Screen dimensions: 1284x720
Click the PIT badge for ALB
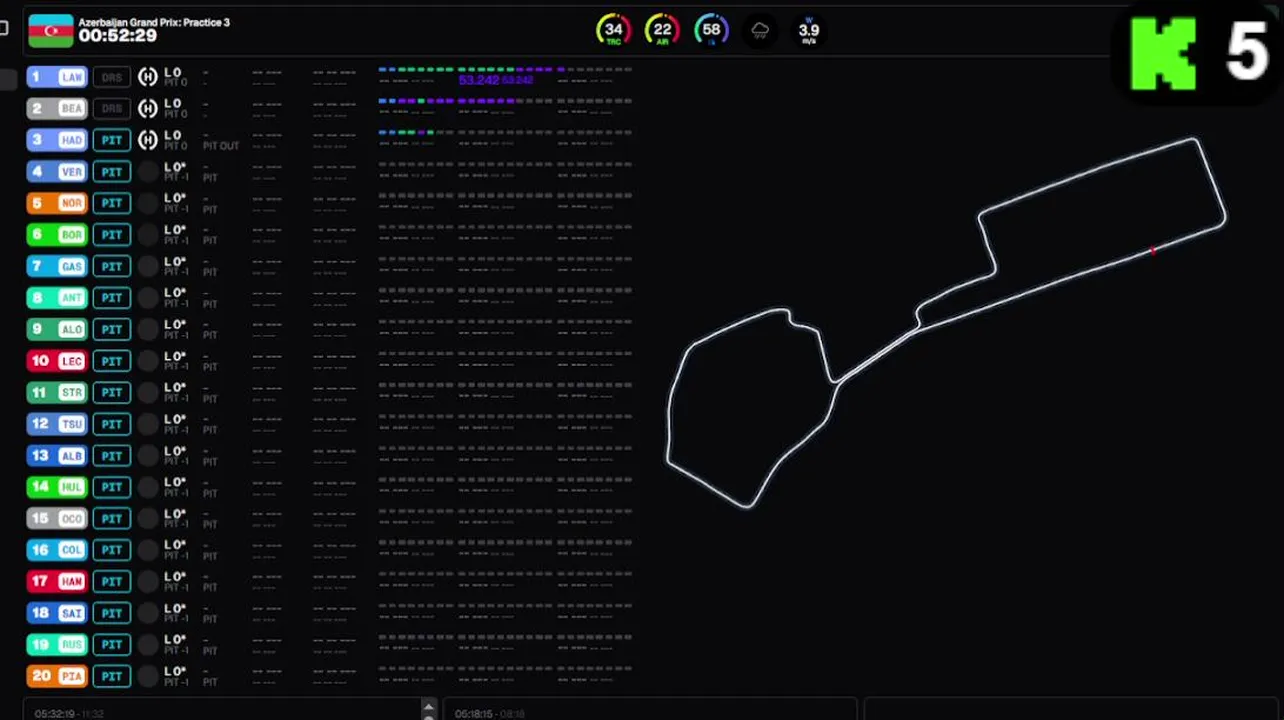pos(112,455)
